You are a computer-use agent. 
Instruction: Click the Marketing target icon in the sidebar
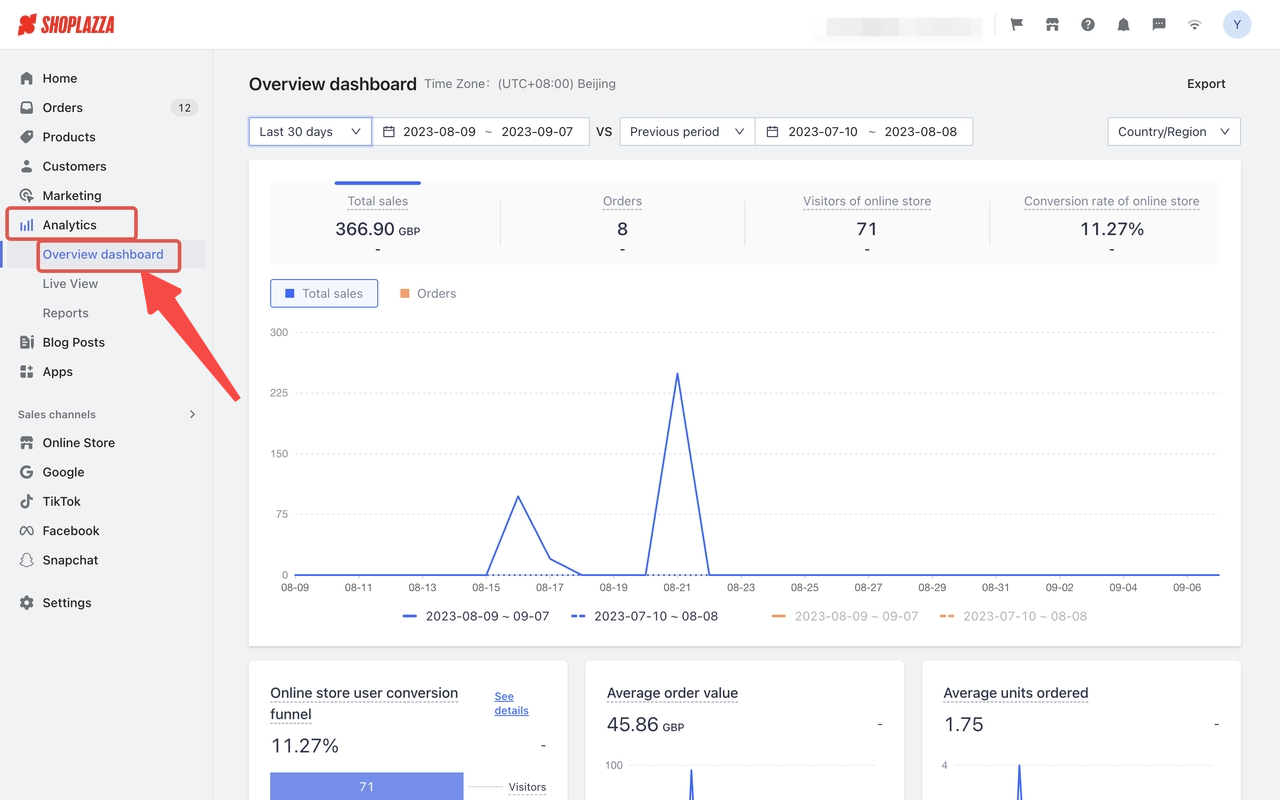[27, 195]
